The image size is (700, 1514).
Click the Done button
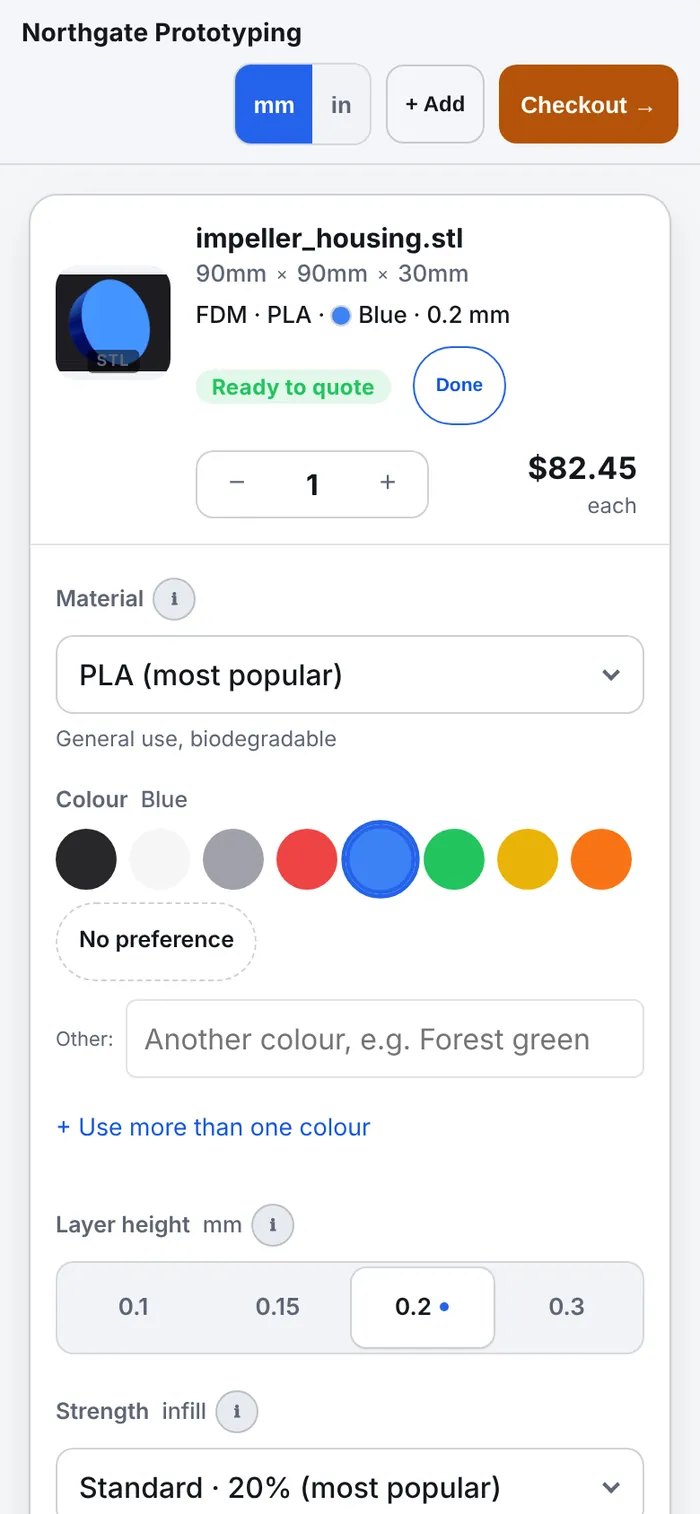(x=459, y=386)
